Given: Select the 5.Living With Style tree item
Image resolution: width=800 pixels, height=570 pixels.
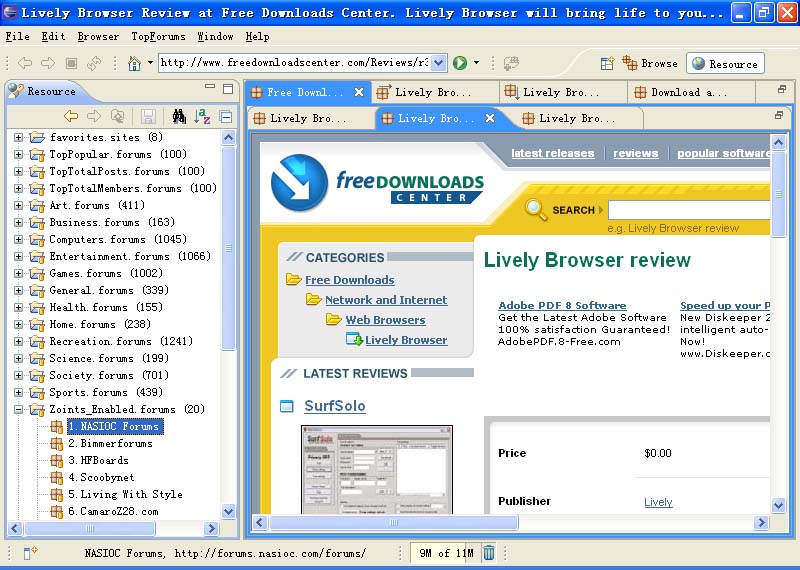Looking at the screenshot, I should 125,494.
